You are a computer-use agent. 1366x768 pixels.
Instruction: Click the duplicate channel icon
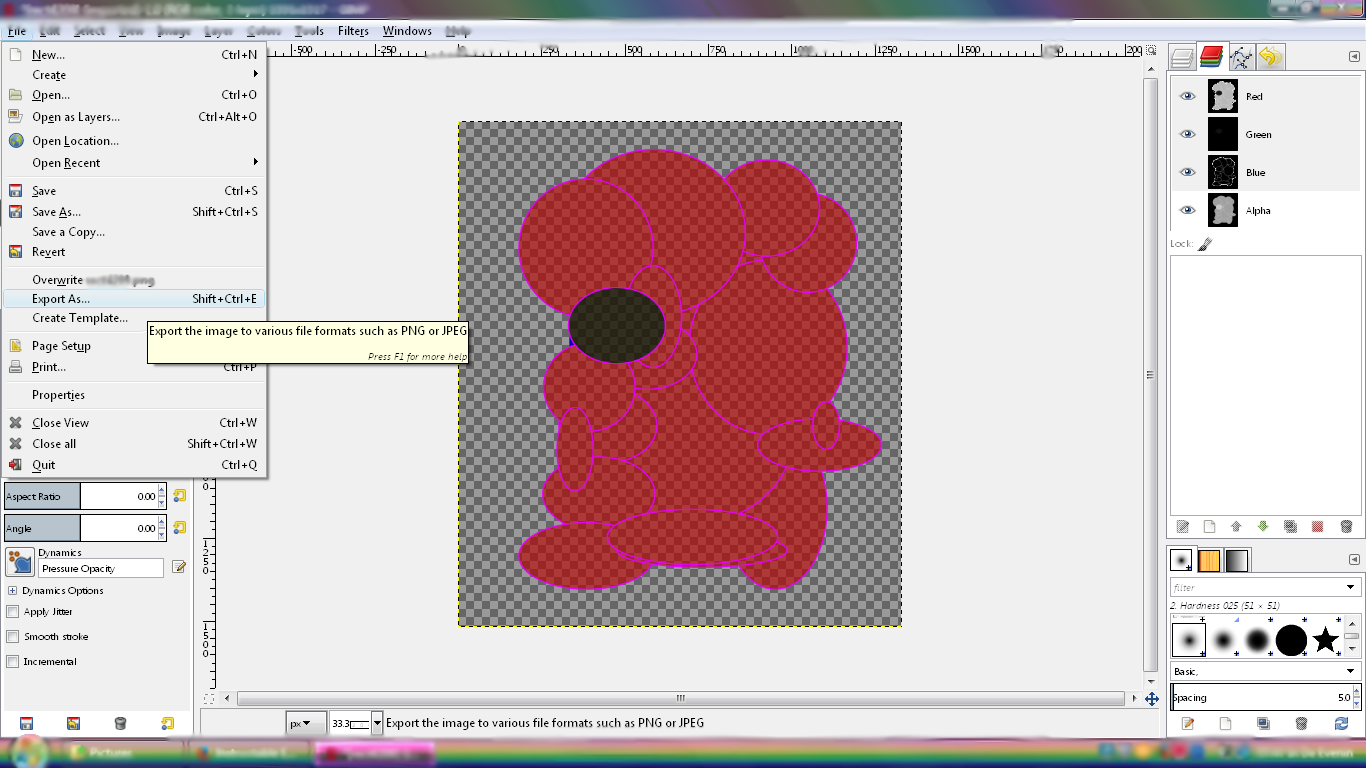pos(1290,526)
